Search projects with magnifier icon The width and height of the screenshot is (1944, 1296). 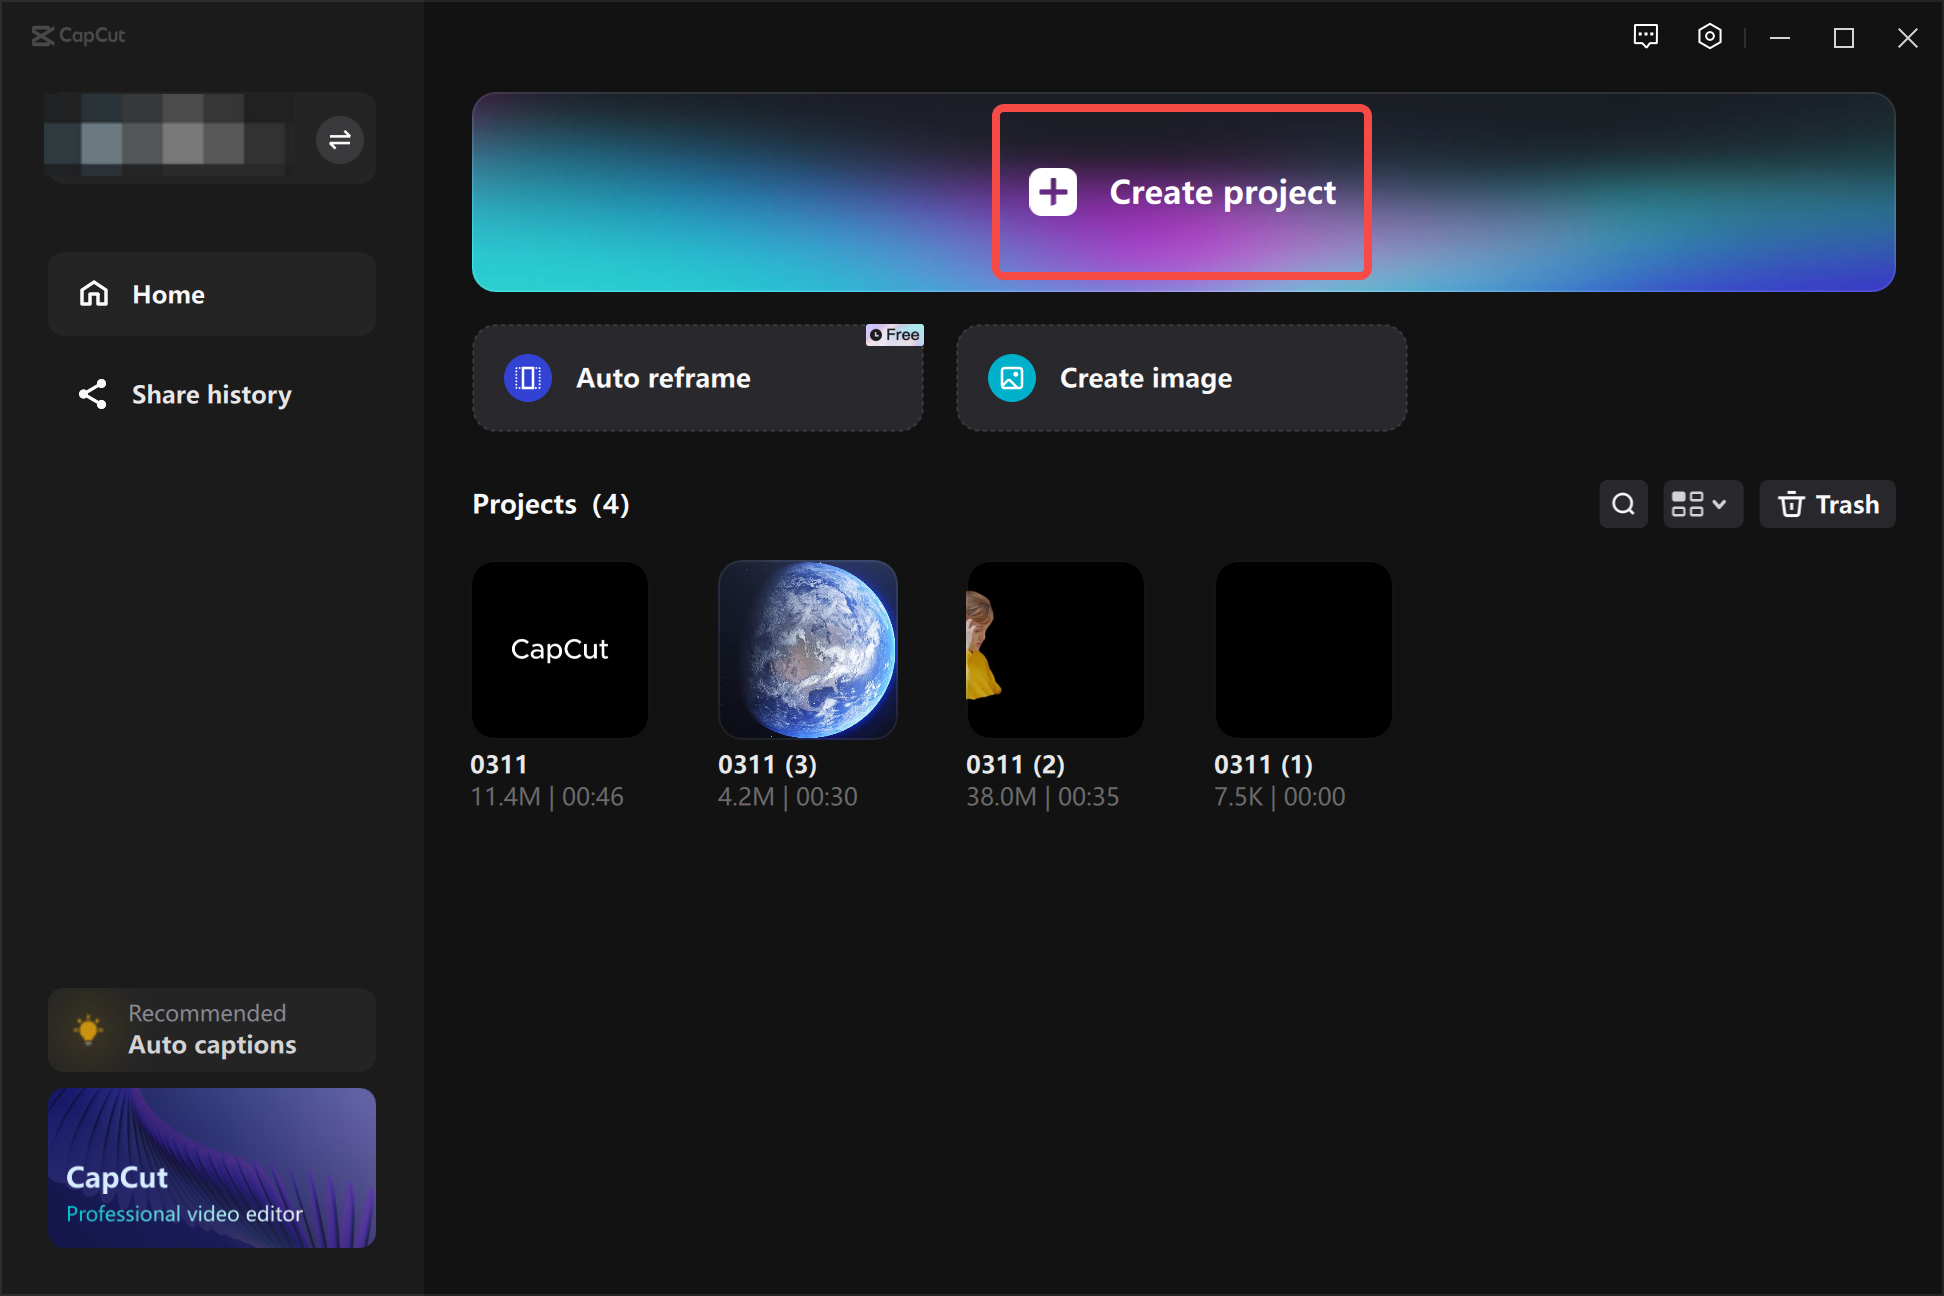[x=1624, y=504]
